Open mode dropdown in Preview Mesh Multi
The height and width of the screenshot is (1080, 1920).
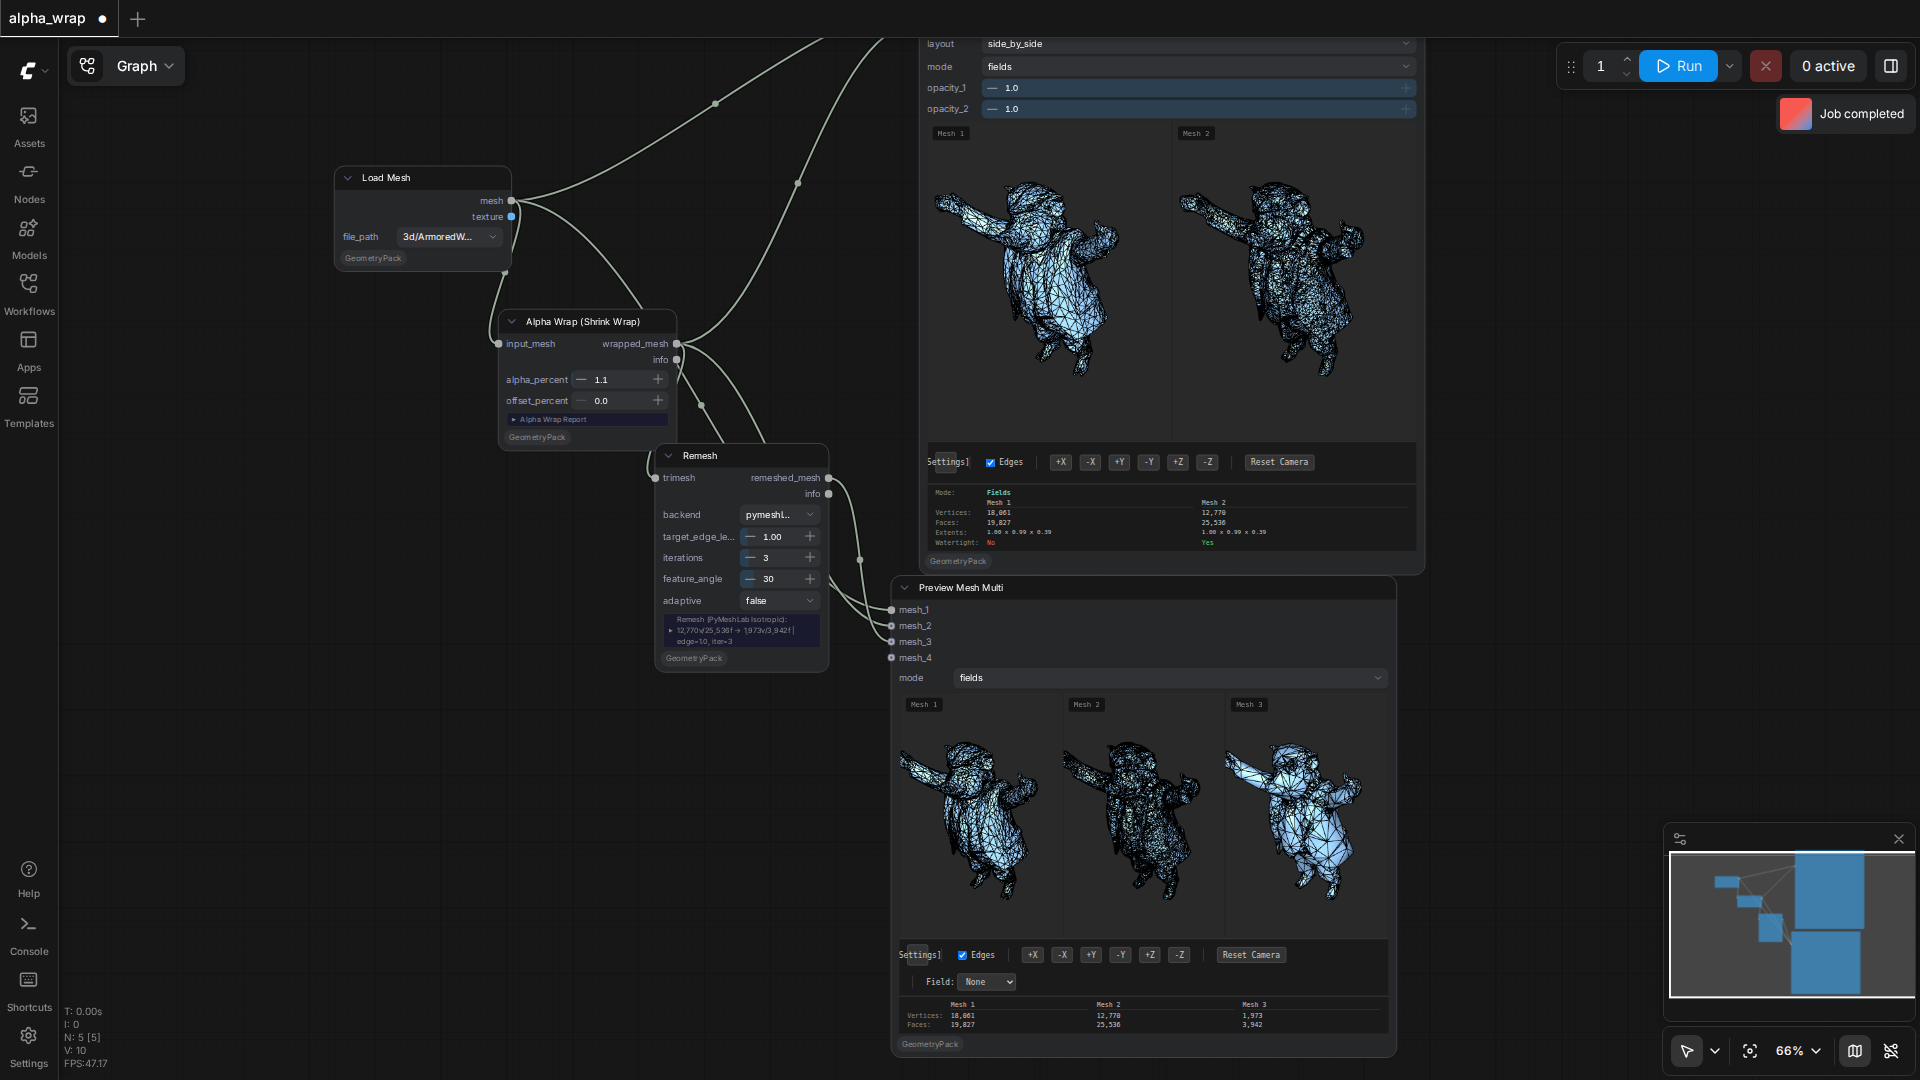(1170, 678)
